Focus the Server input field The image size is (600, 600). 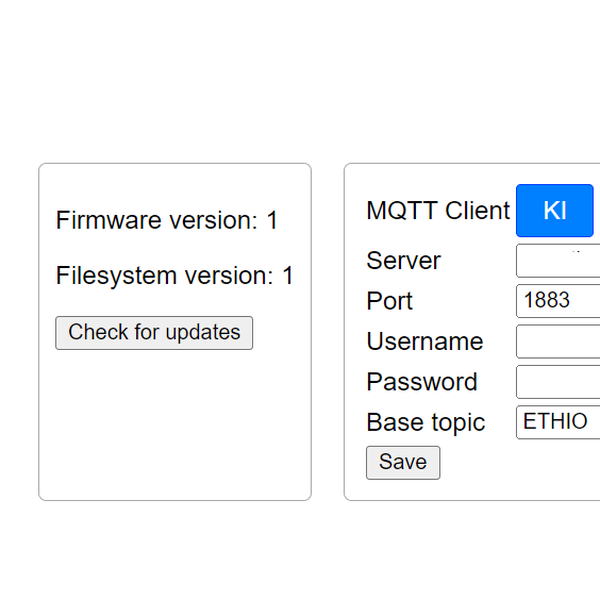pyautogui.click(x=558, y=261)
